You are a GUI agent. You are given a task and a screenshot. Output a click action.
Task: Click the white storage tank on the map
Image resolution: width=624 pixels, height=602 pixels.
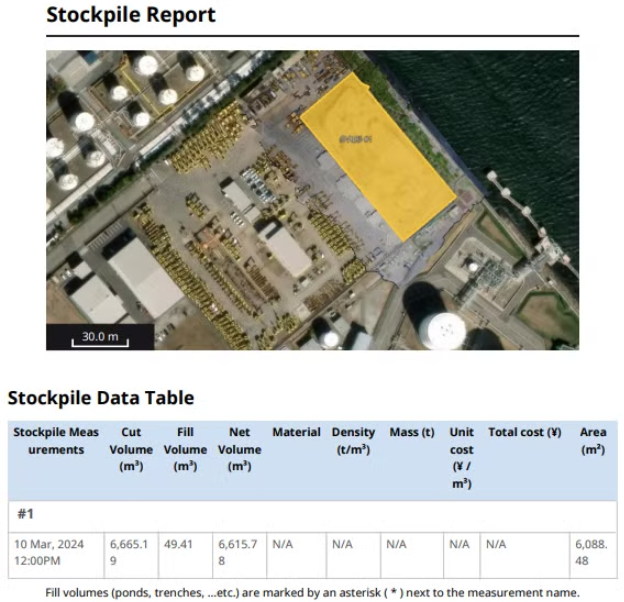[441, 327]
